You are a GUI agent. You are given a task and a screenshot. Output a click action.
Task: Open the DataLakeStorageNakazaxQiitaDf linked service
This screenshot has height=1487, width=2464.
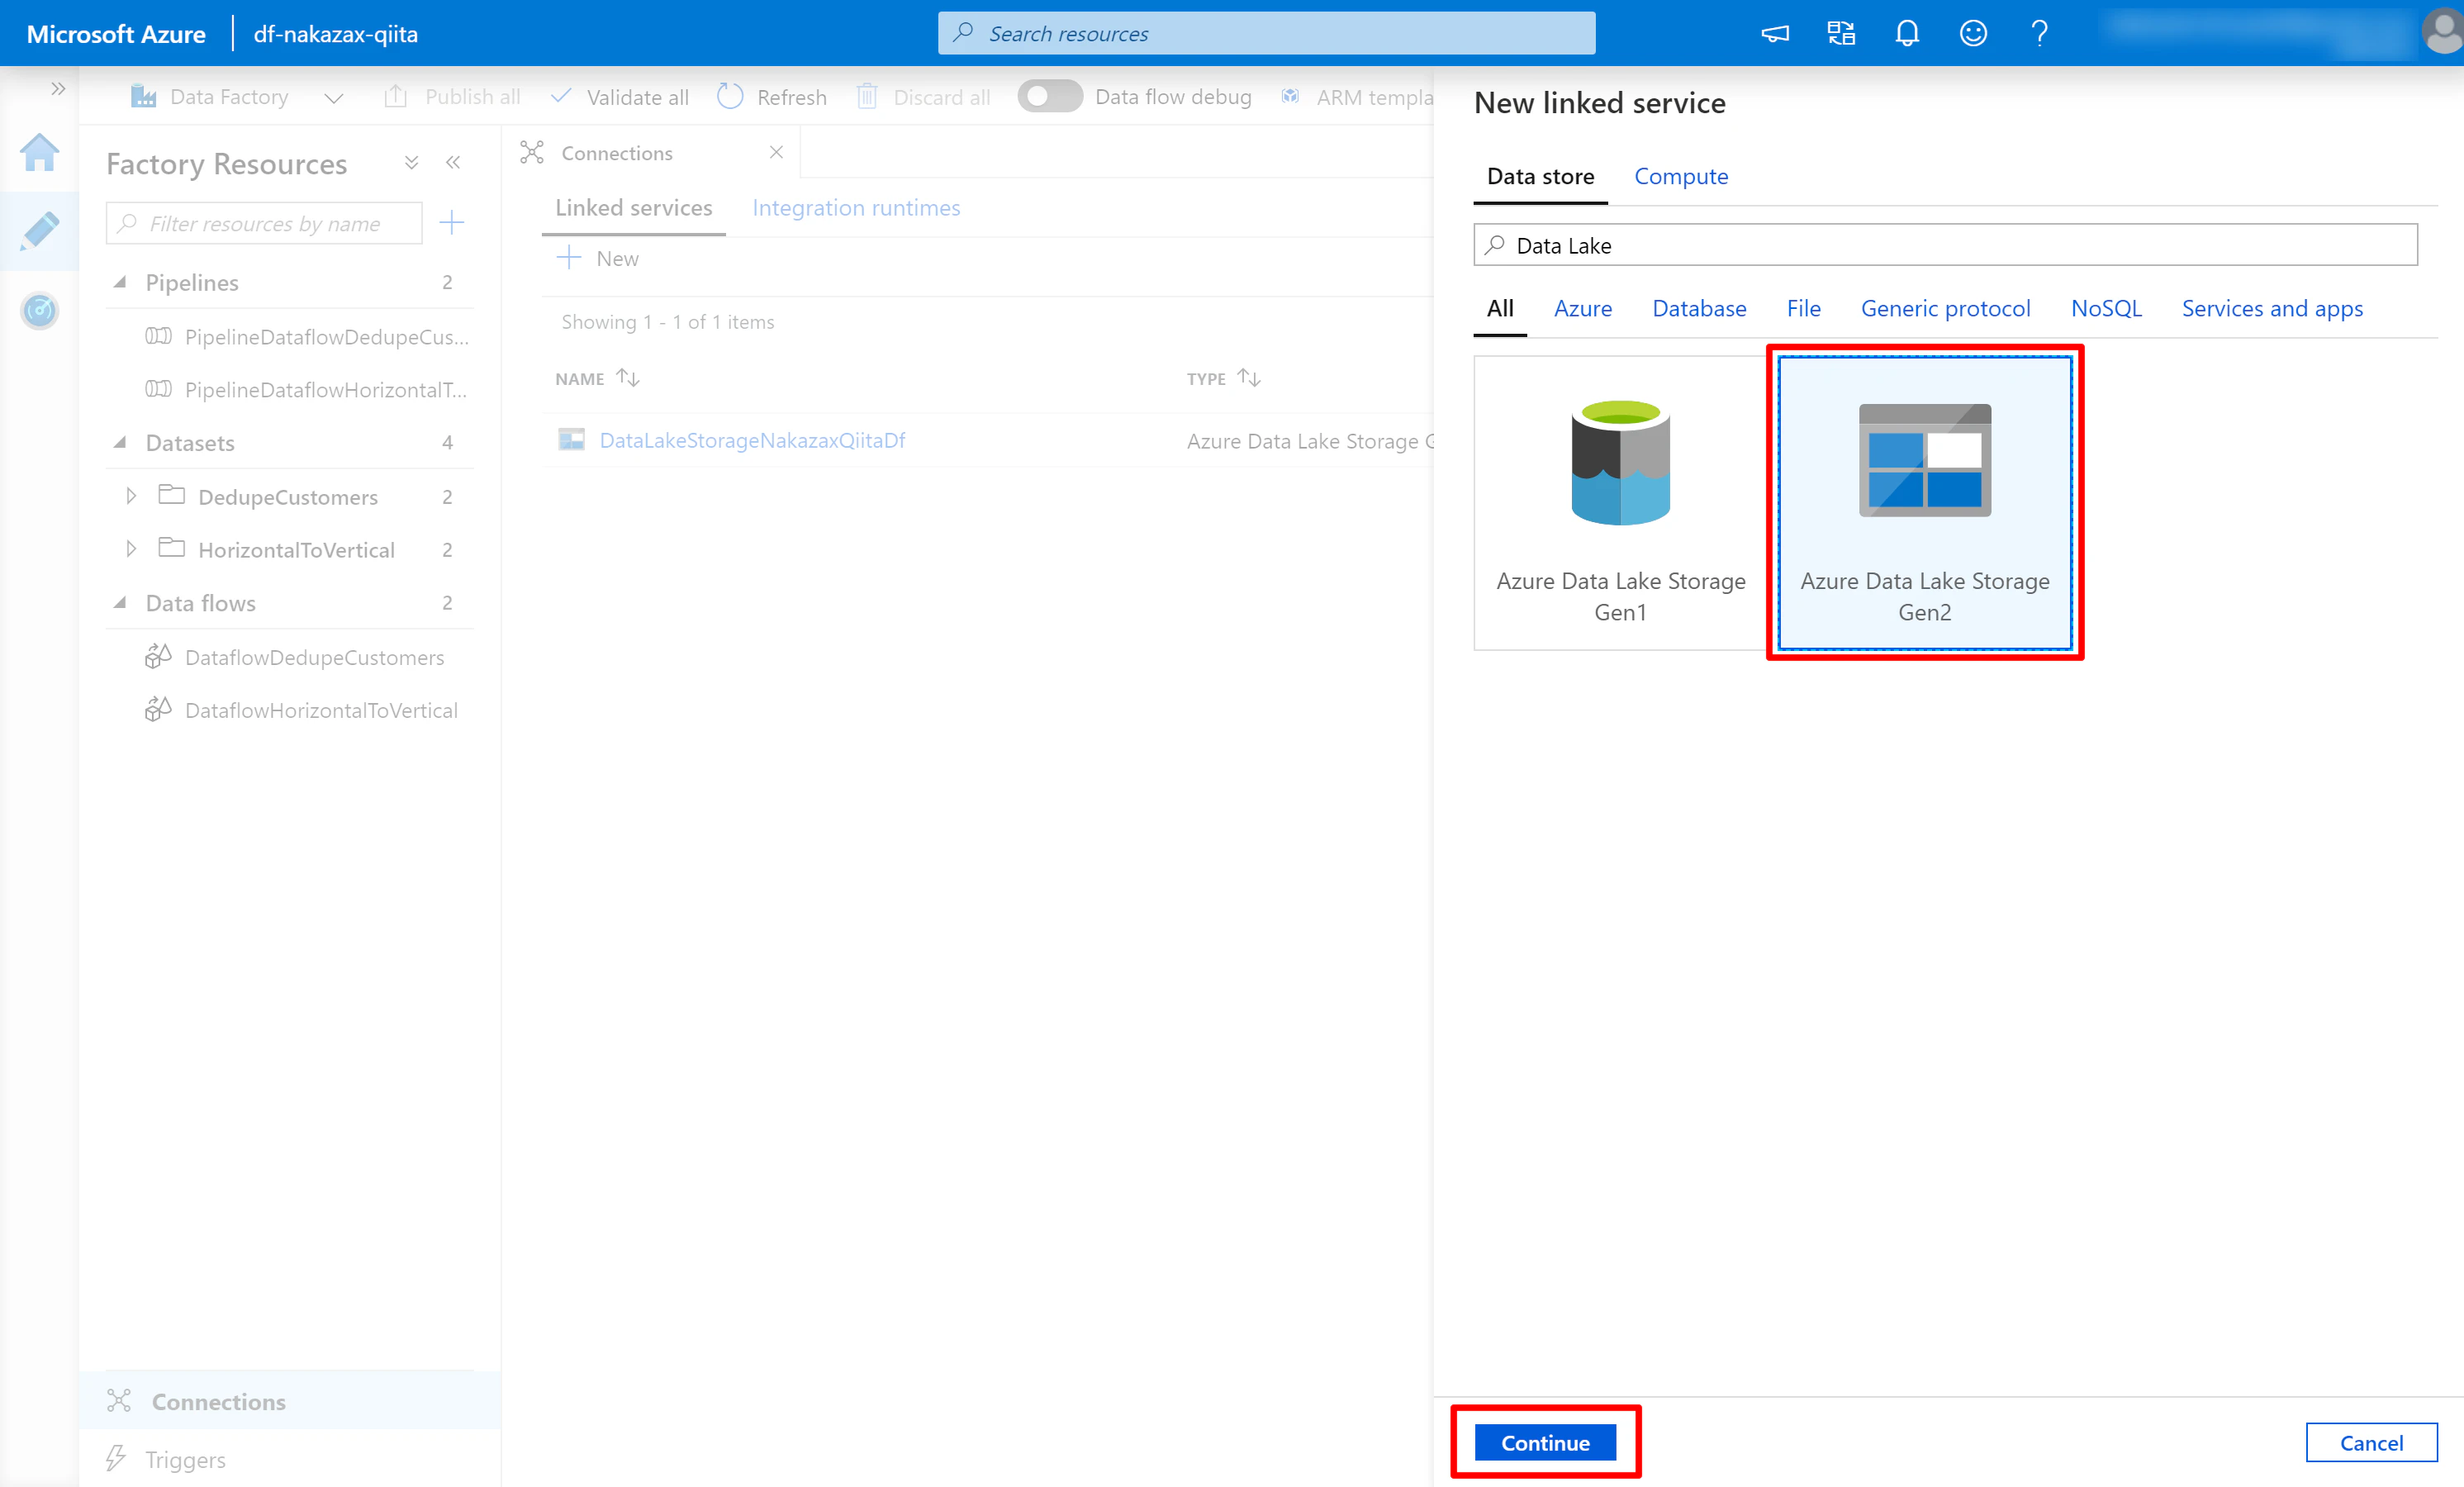point(752,440)
